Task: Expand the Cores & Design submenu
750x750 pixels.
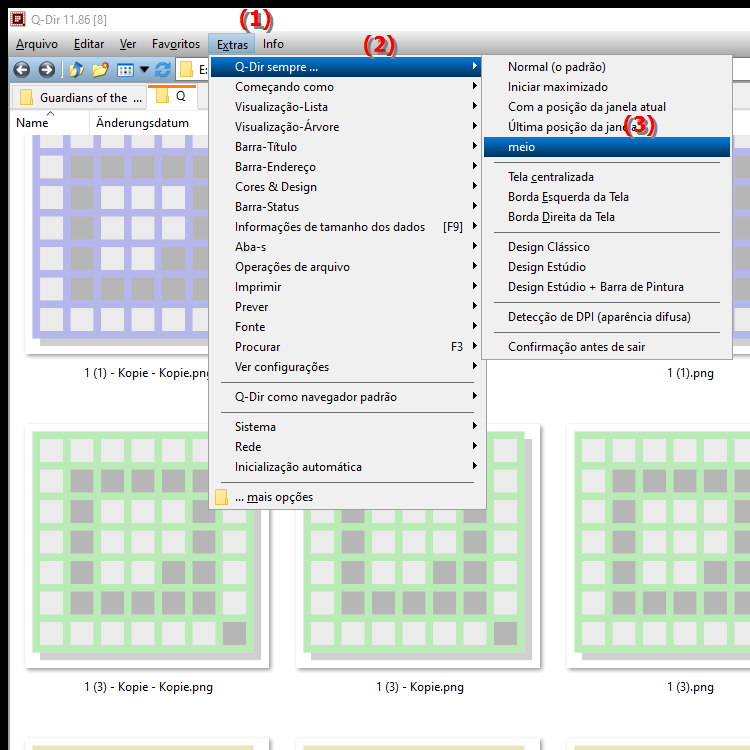Action: coord(345,187)
